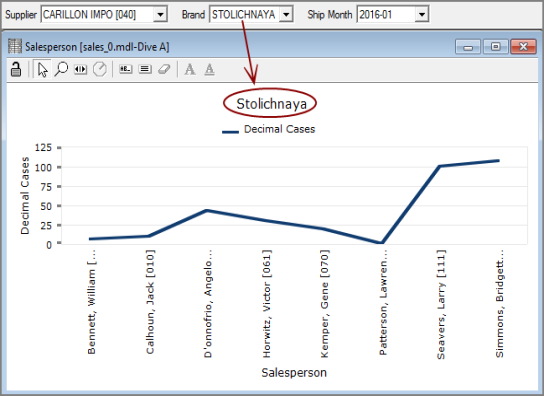Click the Decimal Cases legend line swatch
The image size is (544, 396).
click(230, 132)
